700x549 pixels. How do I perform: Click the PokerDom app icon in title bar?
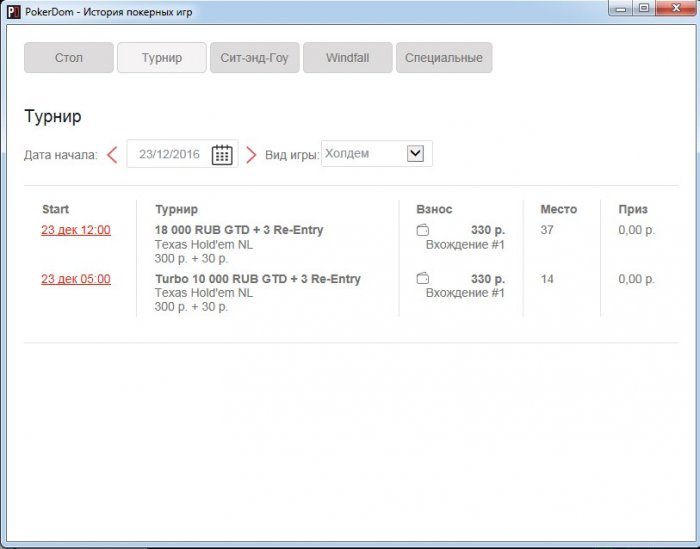(13, 11)
